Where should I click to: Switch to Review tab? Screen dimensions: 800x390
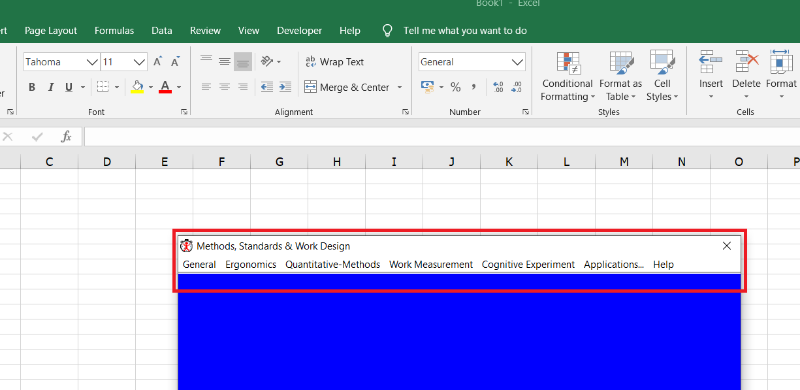coord(205,31)
